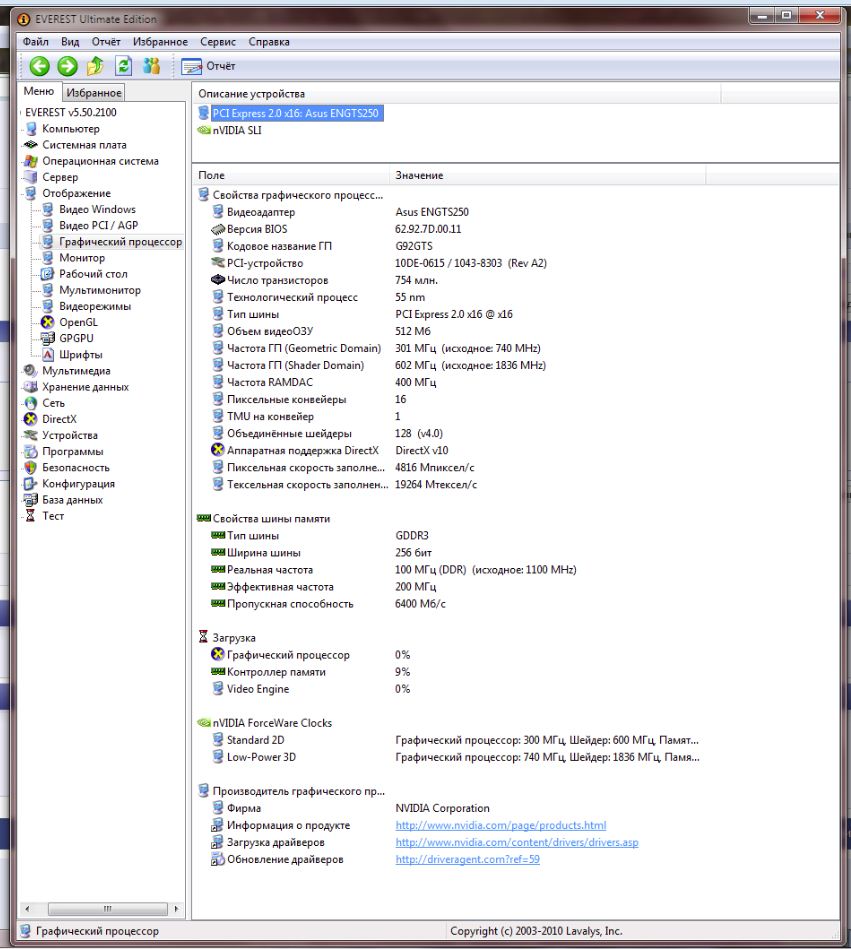
Task: Open nvidia.com products.html link
Action: coord(501,826)
